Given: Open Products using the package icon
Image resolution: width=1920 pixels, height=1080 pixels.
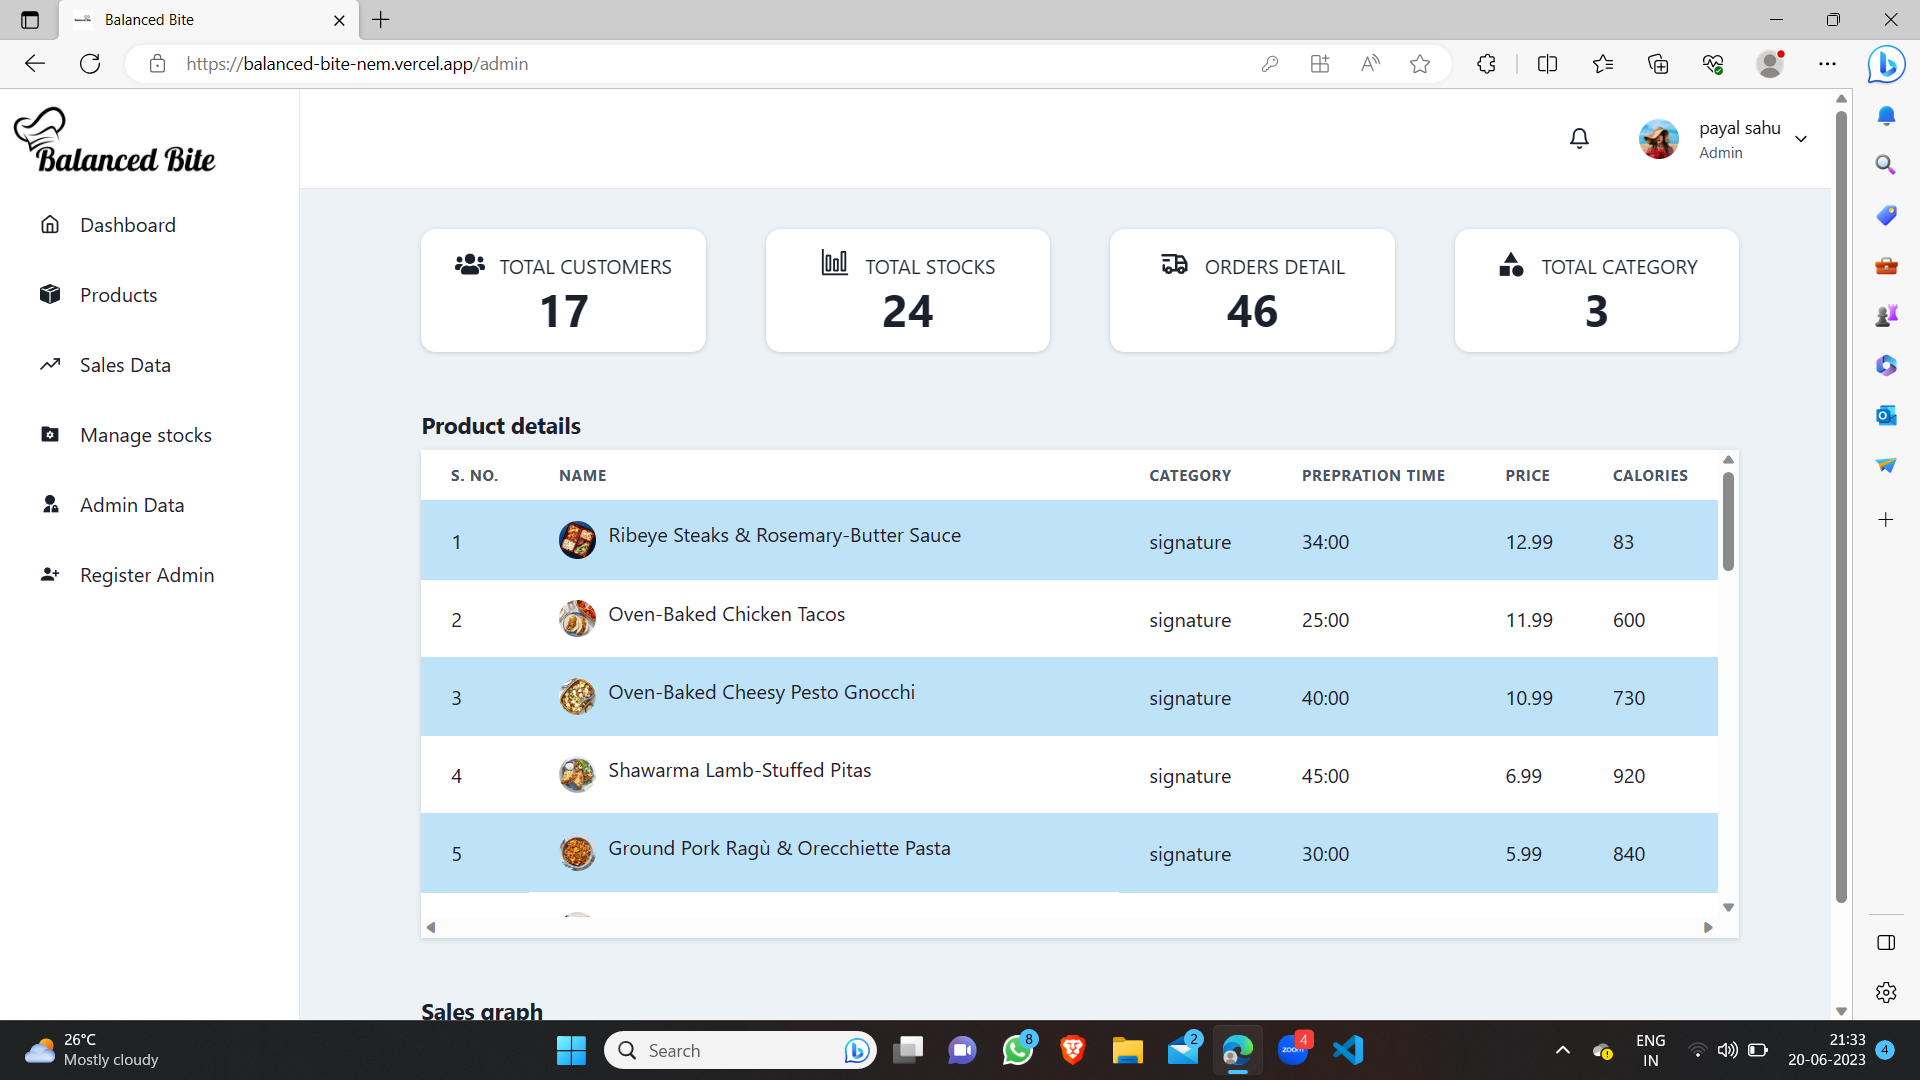Looking at the screenshot, I should 49,294.
